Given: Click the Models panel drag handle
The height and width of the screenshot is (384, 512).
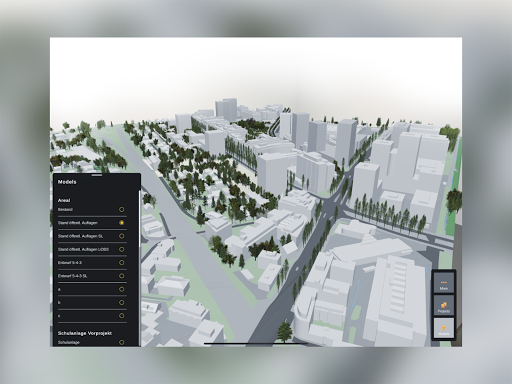Looking at the screenshot, I should 97,175.
